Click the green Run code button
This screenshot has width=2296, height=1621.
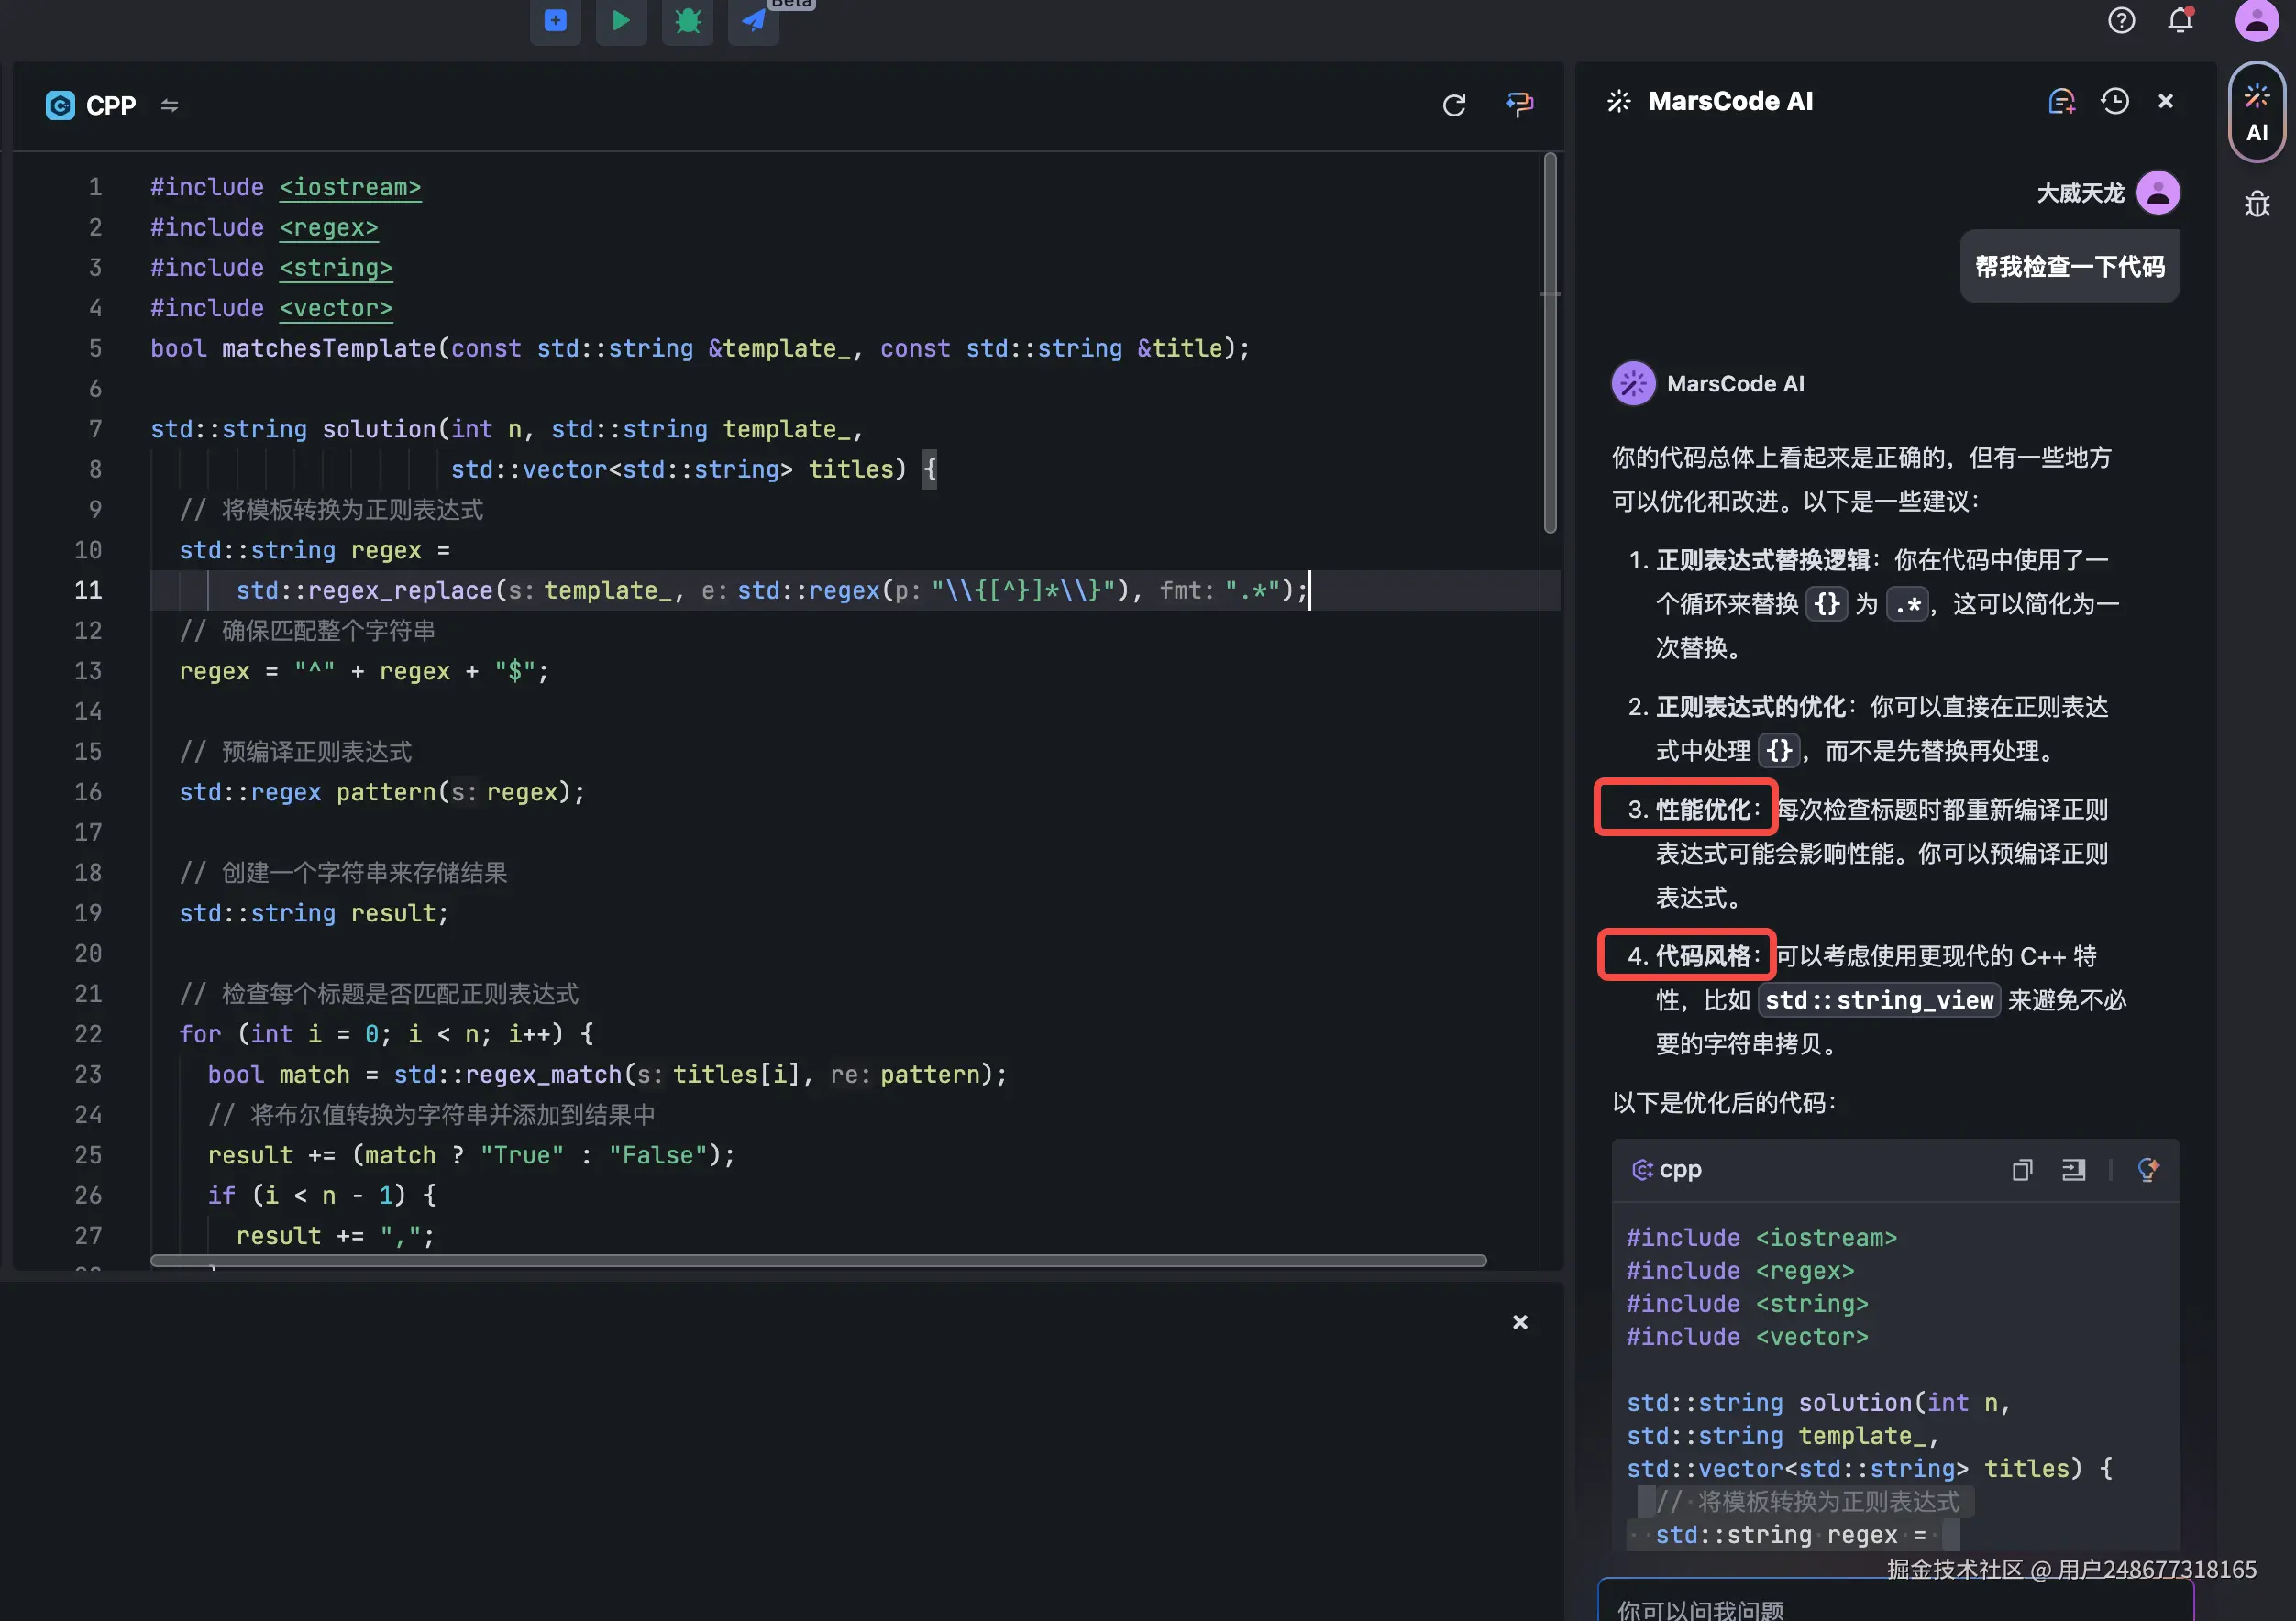pyautogui.click(x=620, y=20)
